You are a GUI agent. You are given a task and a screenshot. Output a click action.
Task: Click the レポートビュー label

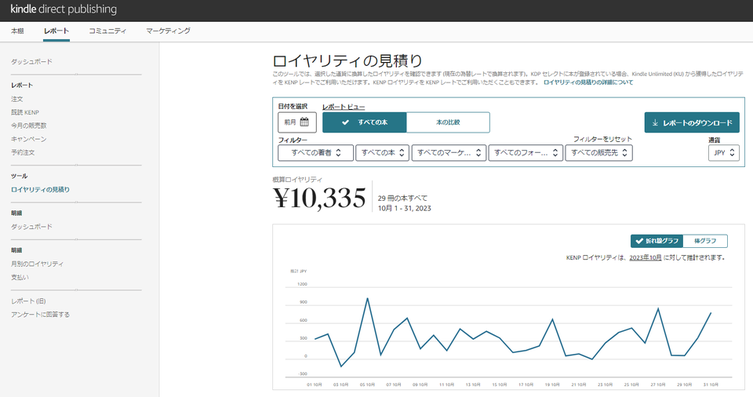(343, 107)
